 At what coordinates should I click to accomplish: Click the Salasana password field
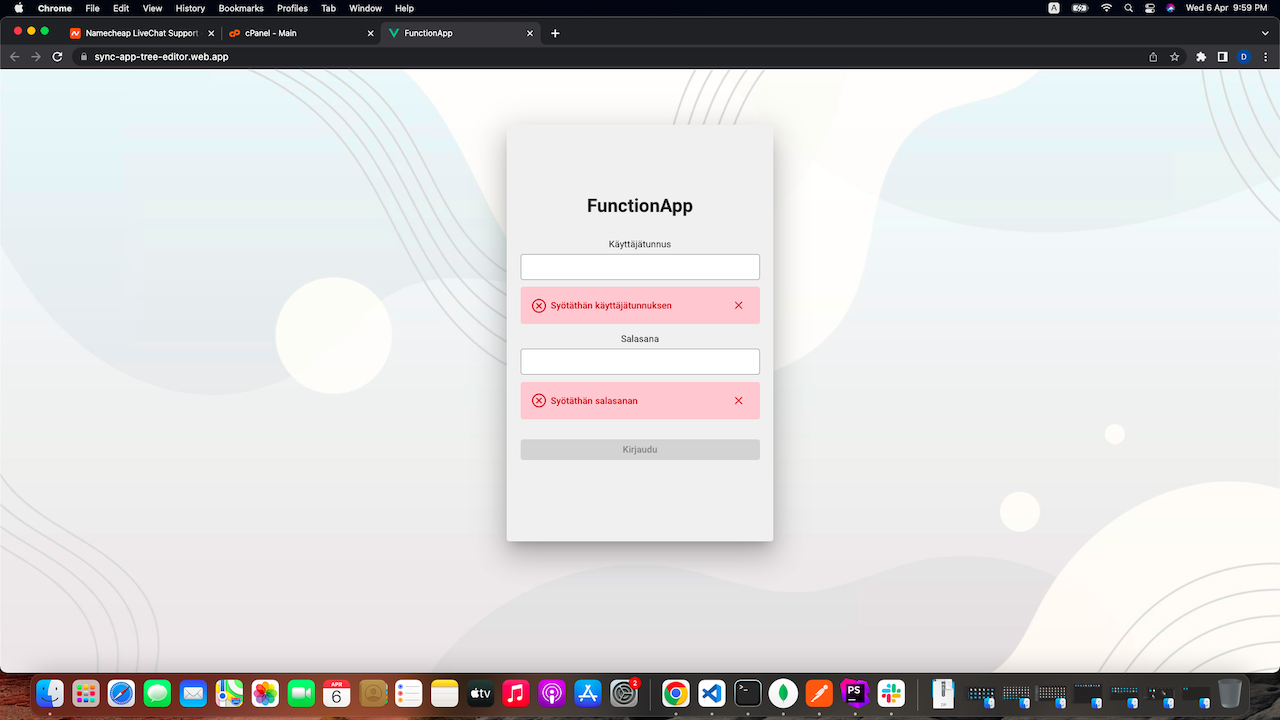640,361
